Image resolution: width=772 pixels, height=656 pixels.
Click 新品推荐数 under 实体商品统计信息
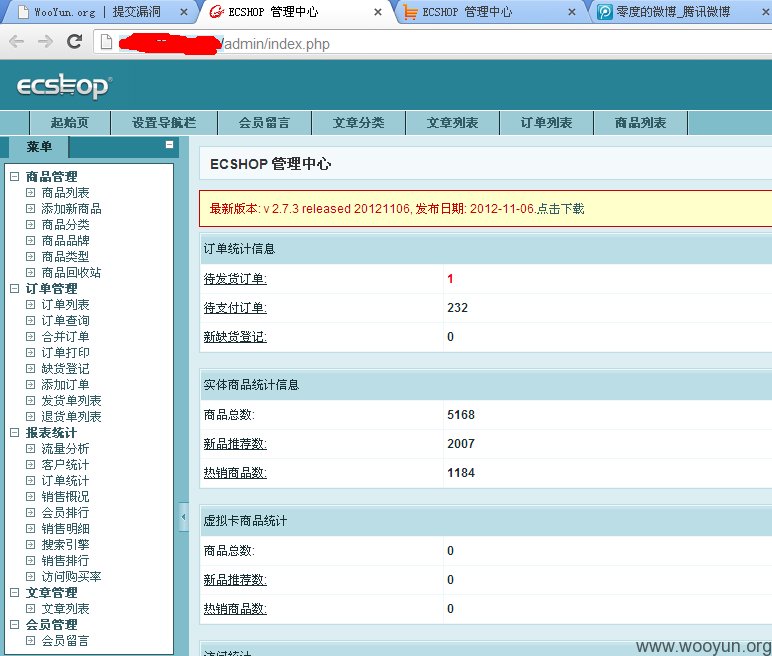coord(235,444)
